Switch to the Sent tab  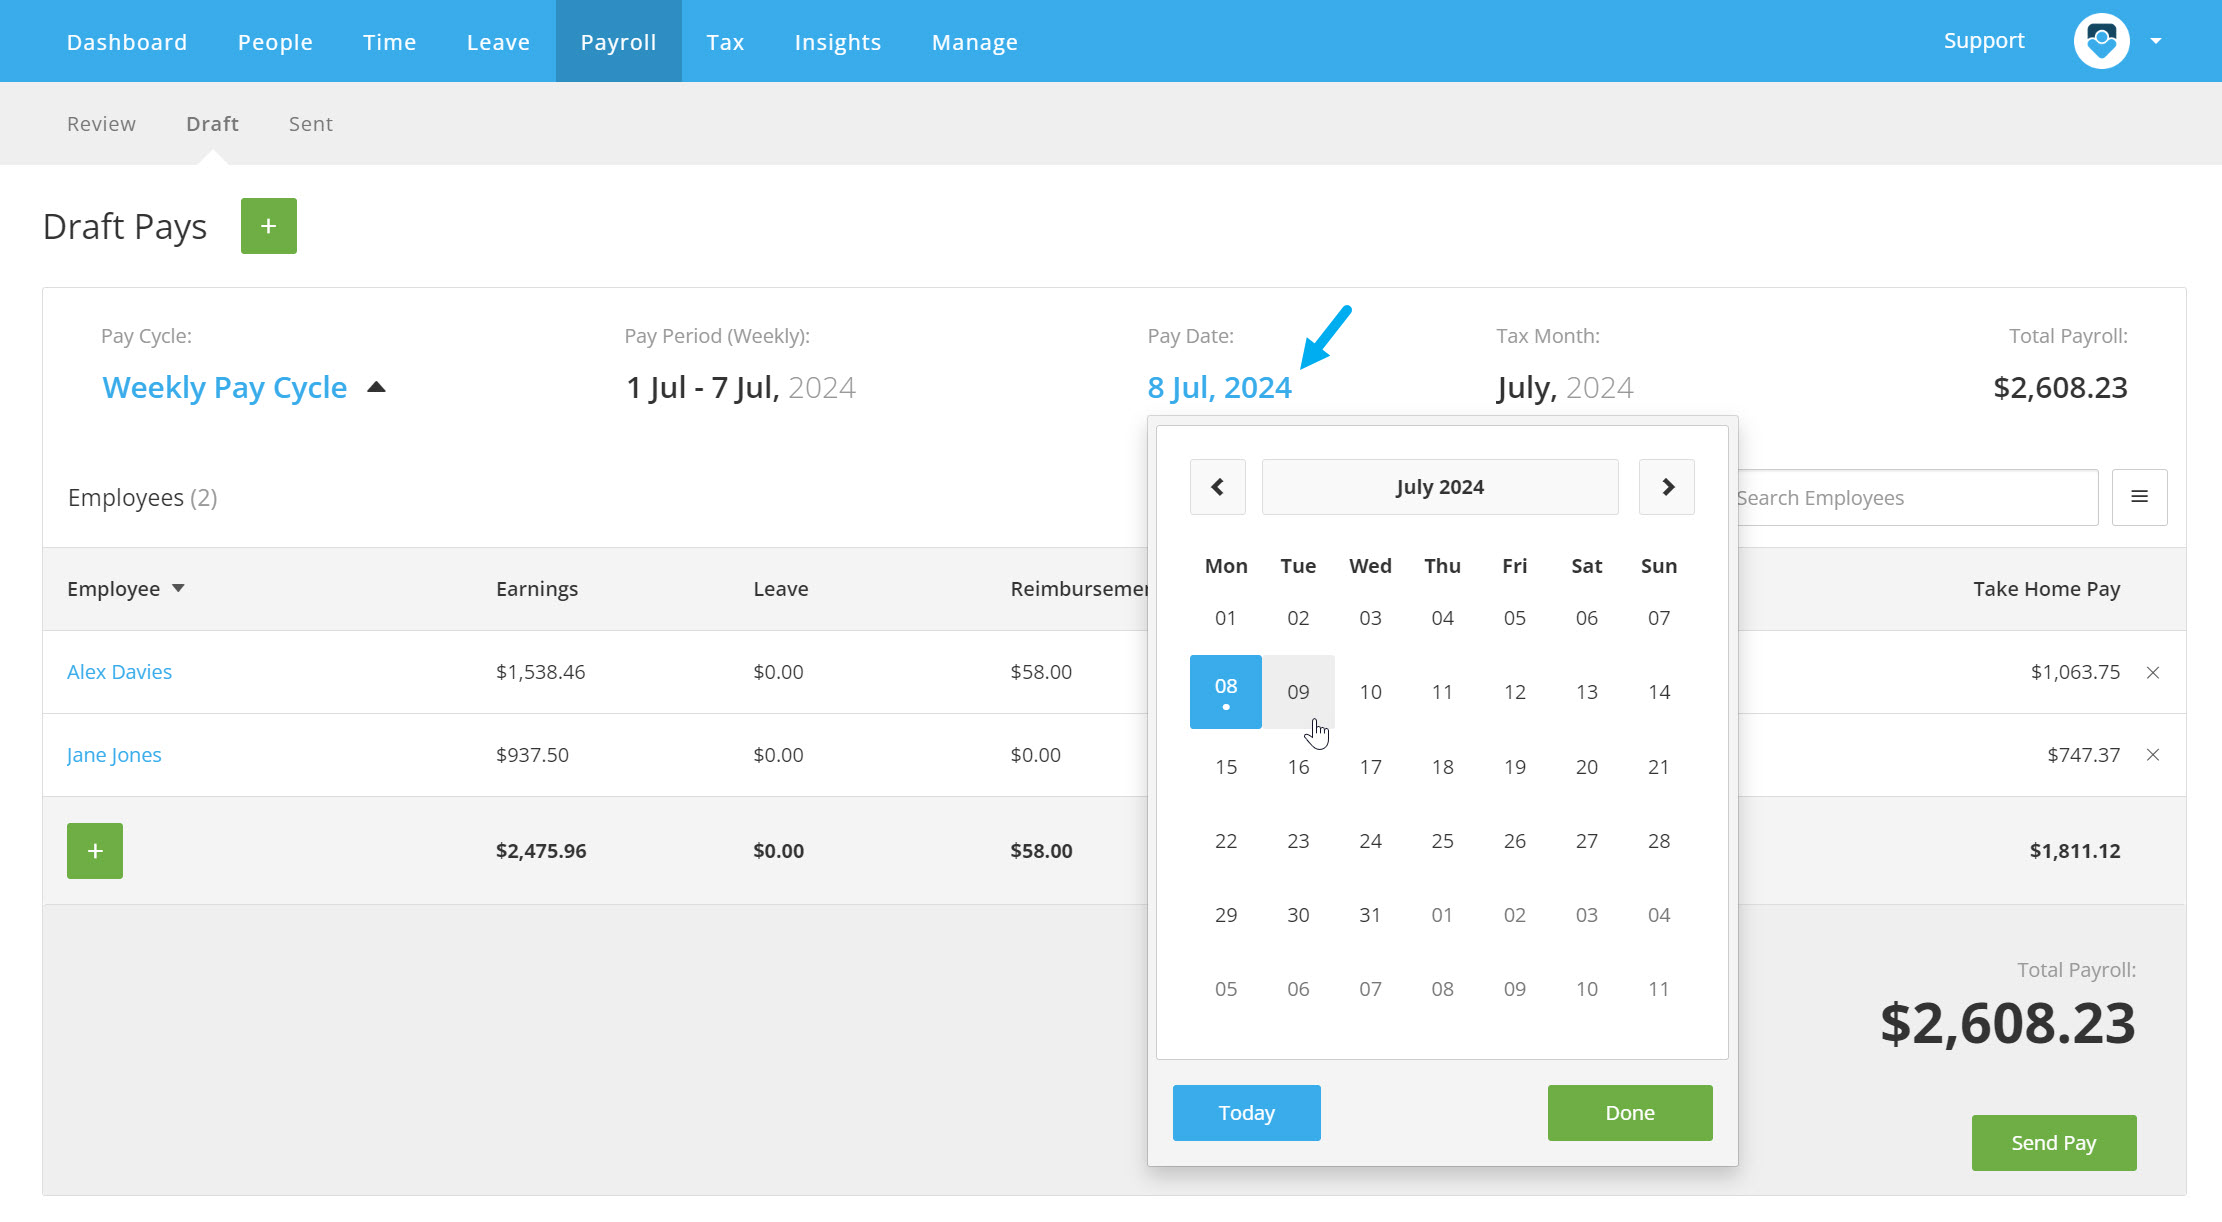point(311,124)
